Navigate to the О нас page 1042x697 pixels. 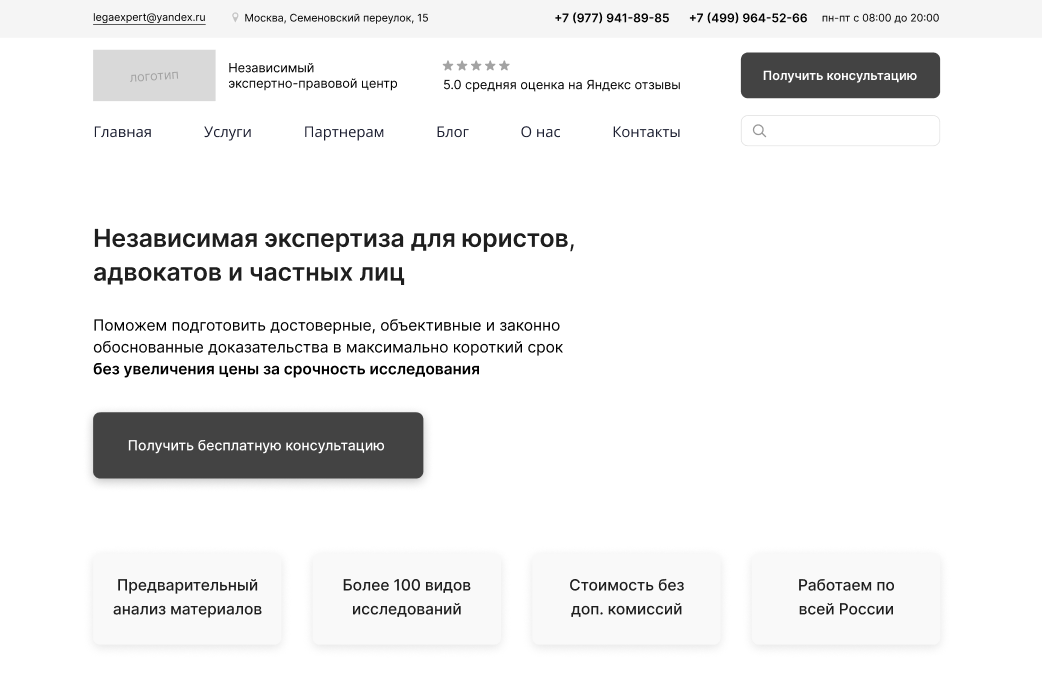540,132
